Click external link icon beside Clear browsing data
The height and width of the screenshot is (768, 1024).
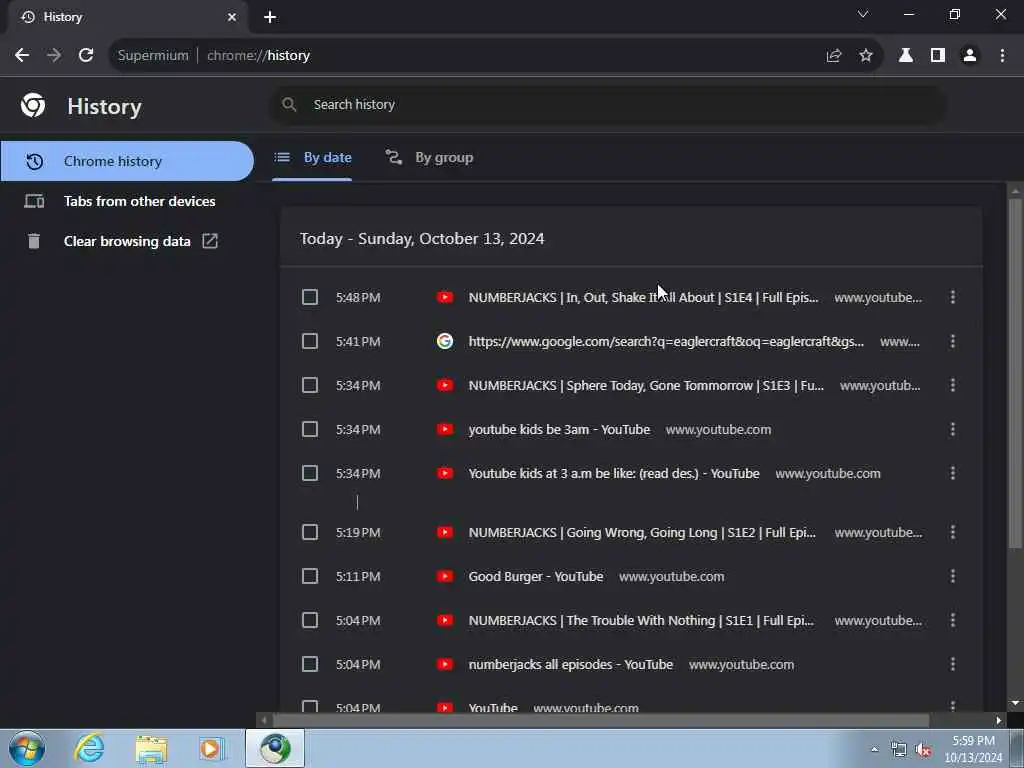coord(210,241)
